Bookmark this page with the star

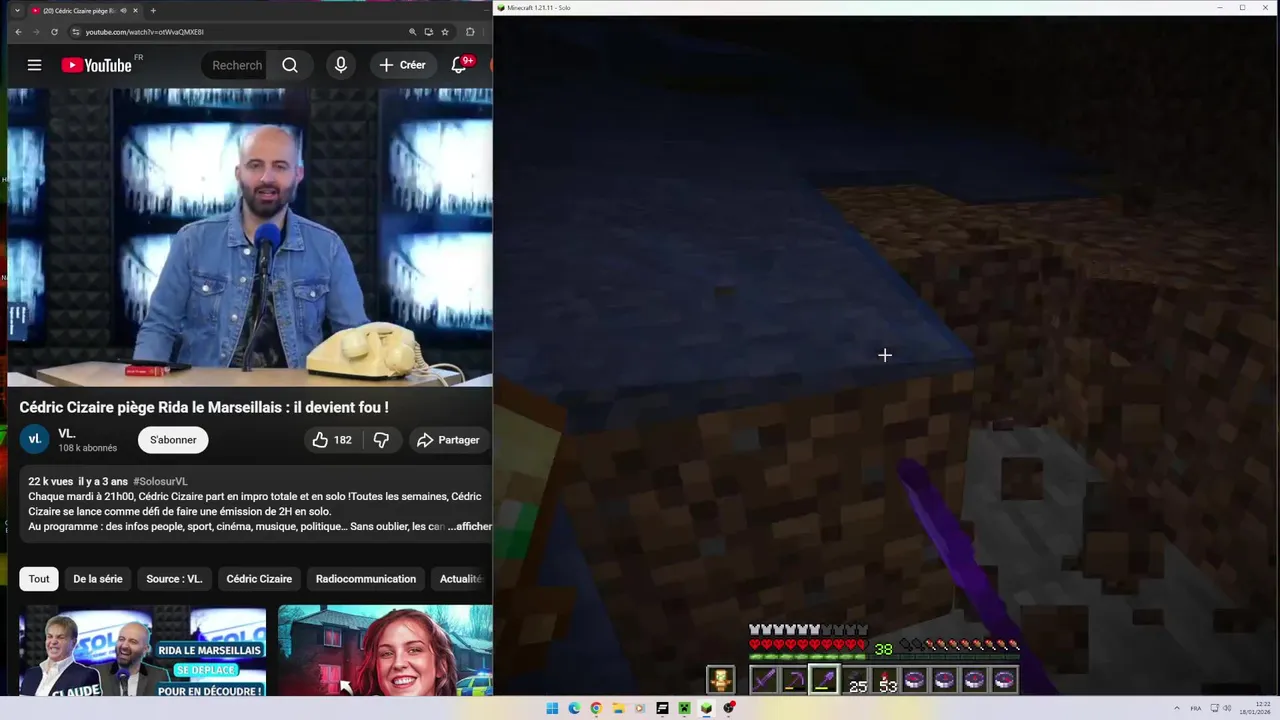click(x=445, y=32)
